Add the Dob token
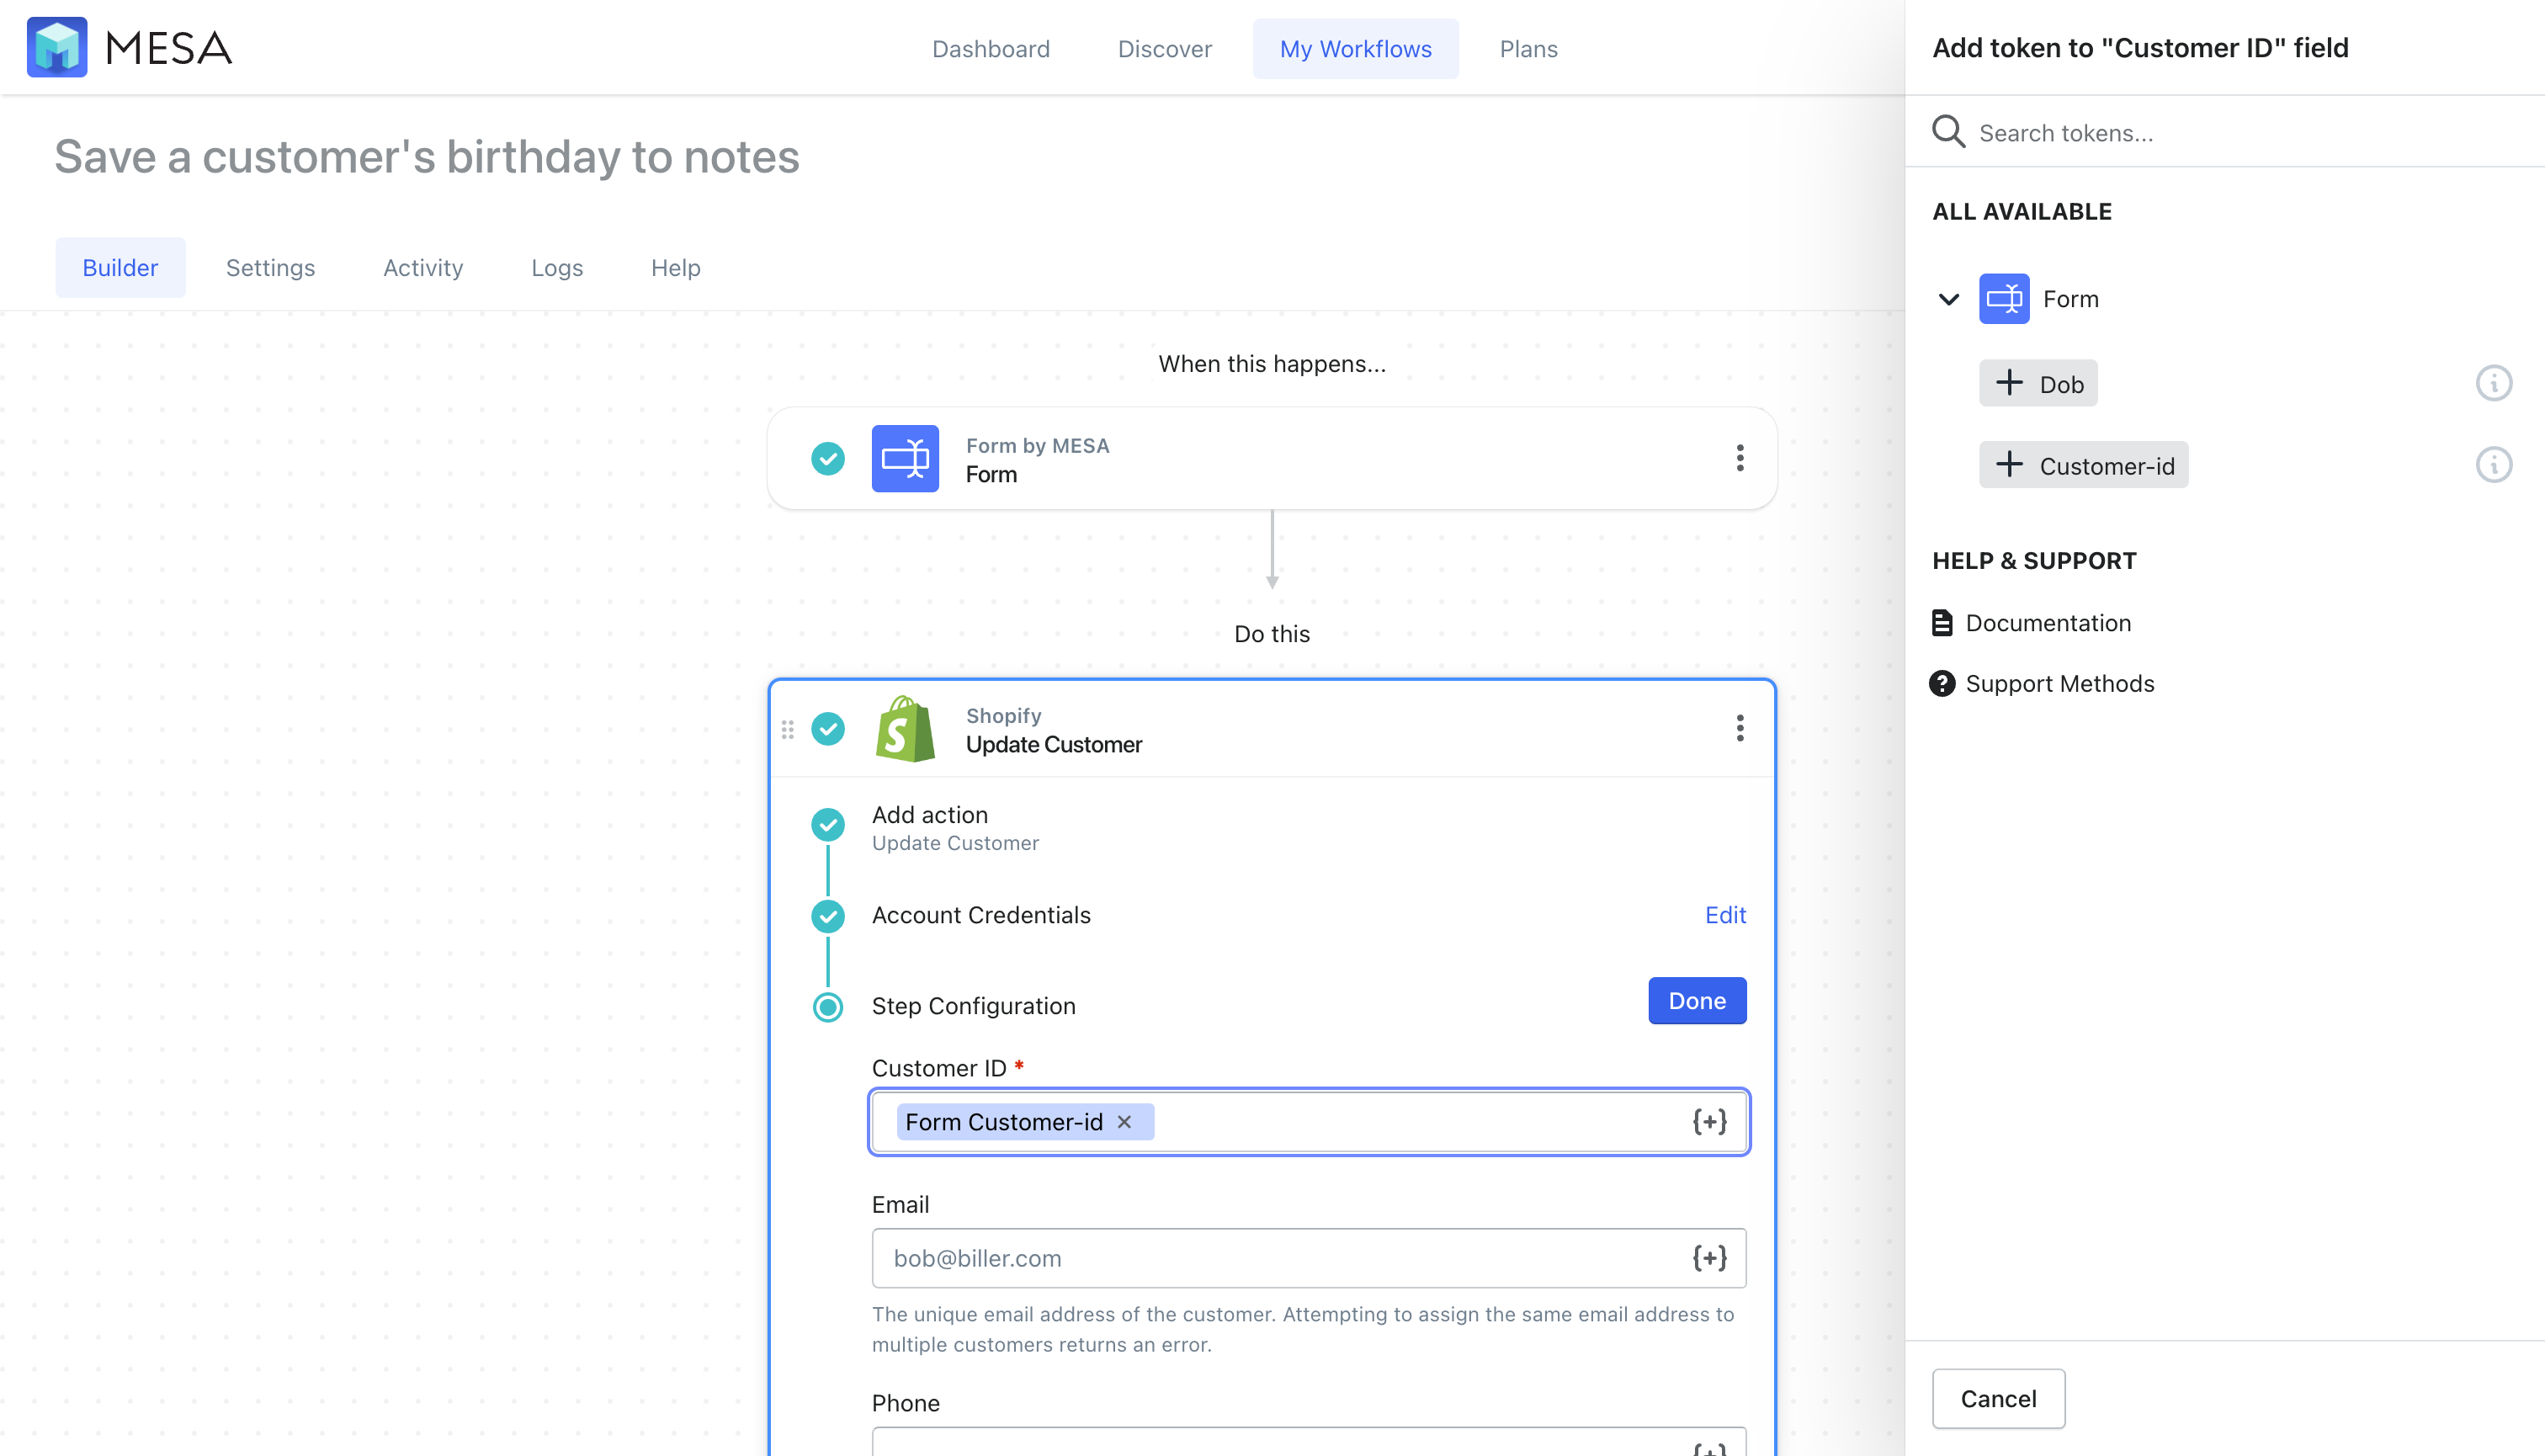The width and height of the screenshot is (2545, 1456). pyautogui.click(x=2038, y=384)
